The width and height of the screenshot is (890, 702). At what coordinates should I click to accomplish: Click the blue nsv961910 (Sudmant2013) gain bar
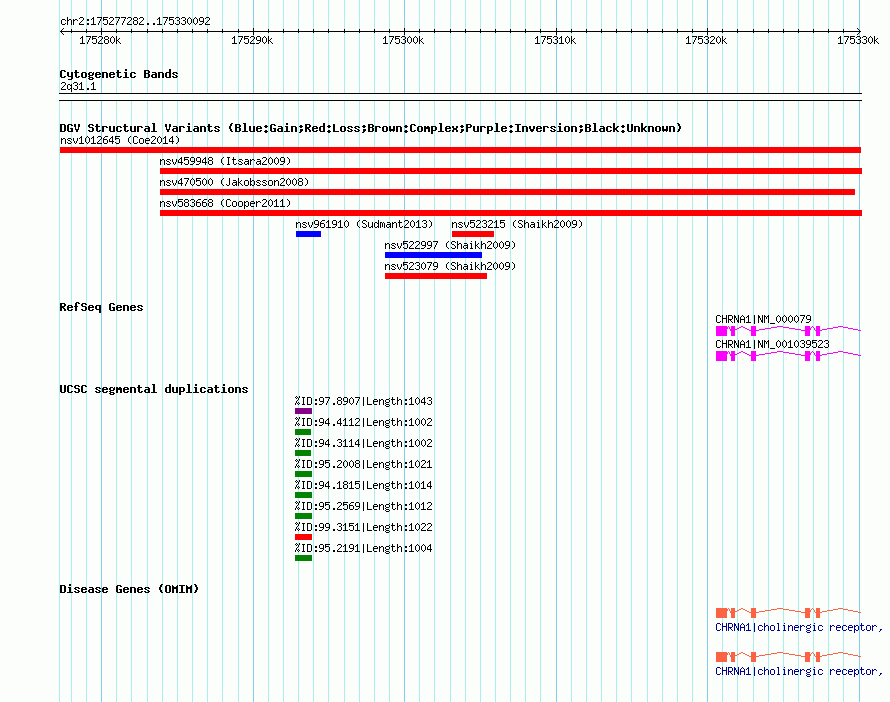(x=308, y=234)
